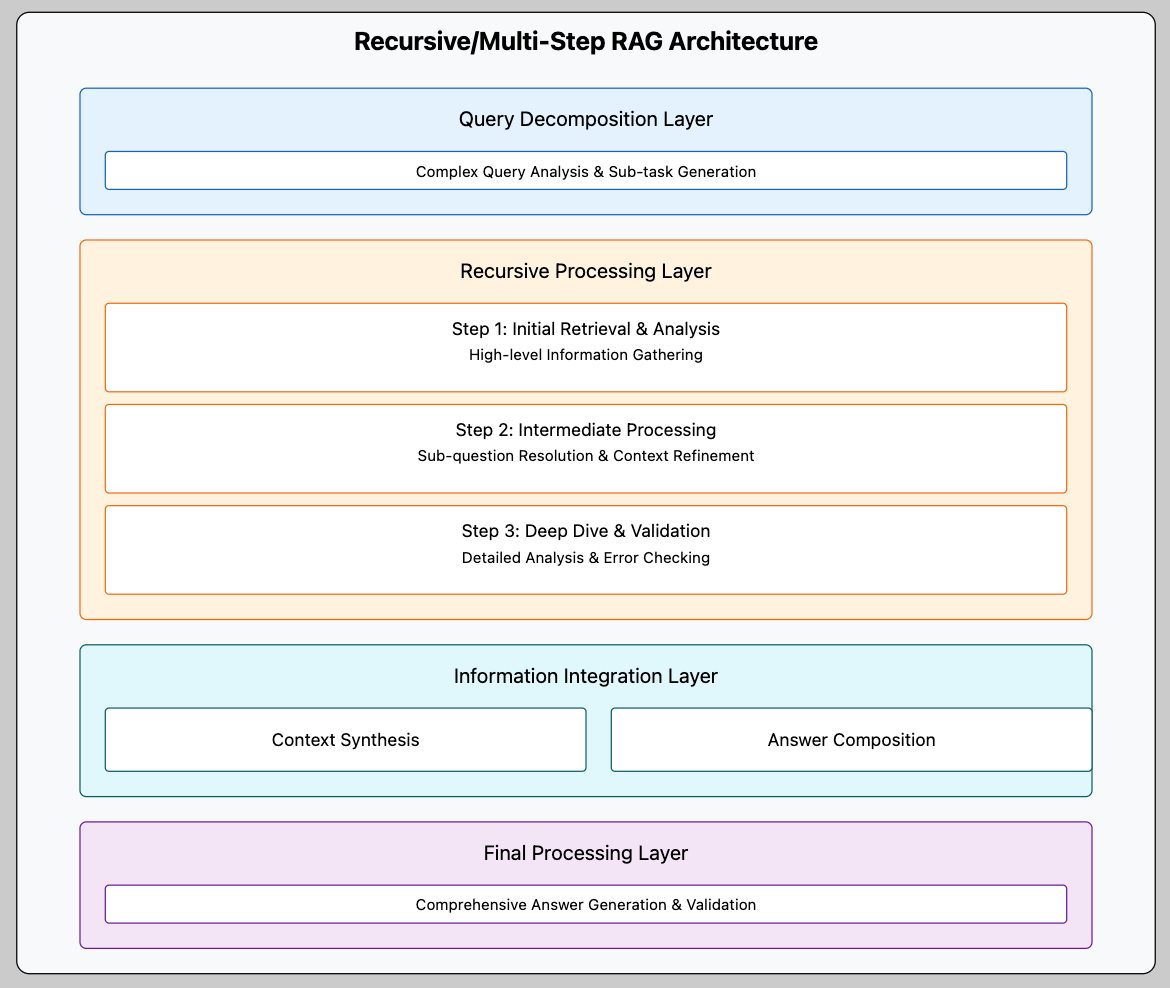Select the Comprehensive Answer Generation & Validation box

point(586,903)
